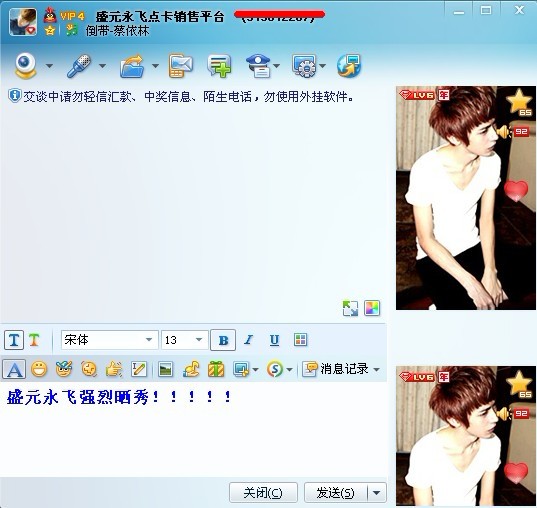Click the security warning text about 汇款
Image resolution: width=537 pixels, height=508 pixels.
pos(188,97)
